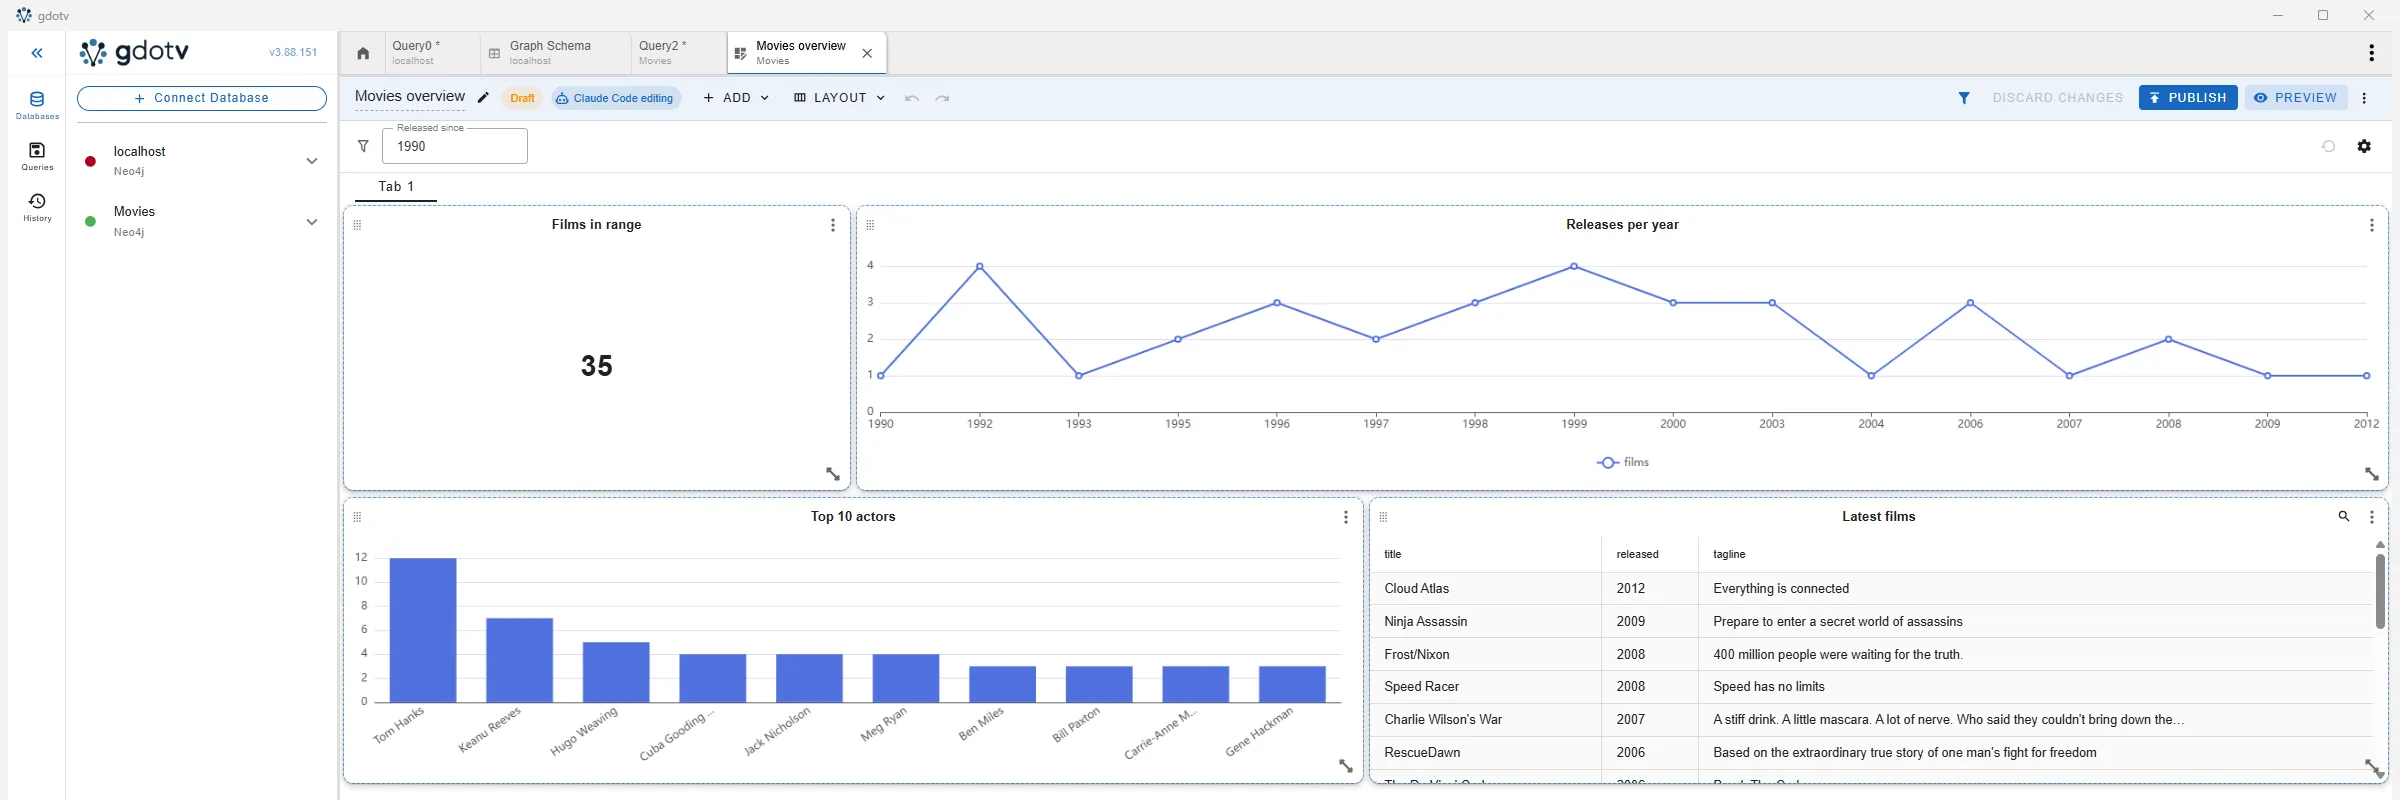Click resize handle of Top 10 actors
Image resolution: width=2400 pixels, height=800 pixels.
1346,766
